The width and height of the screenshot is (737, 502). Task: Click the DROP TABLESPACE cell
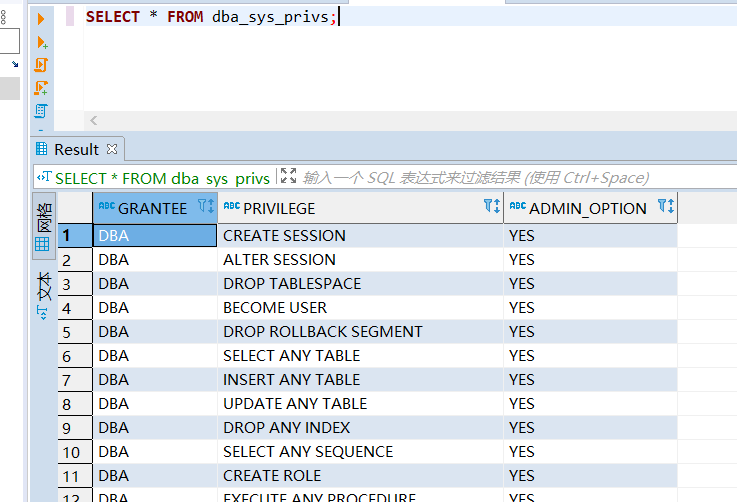point(291,284)
